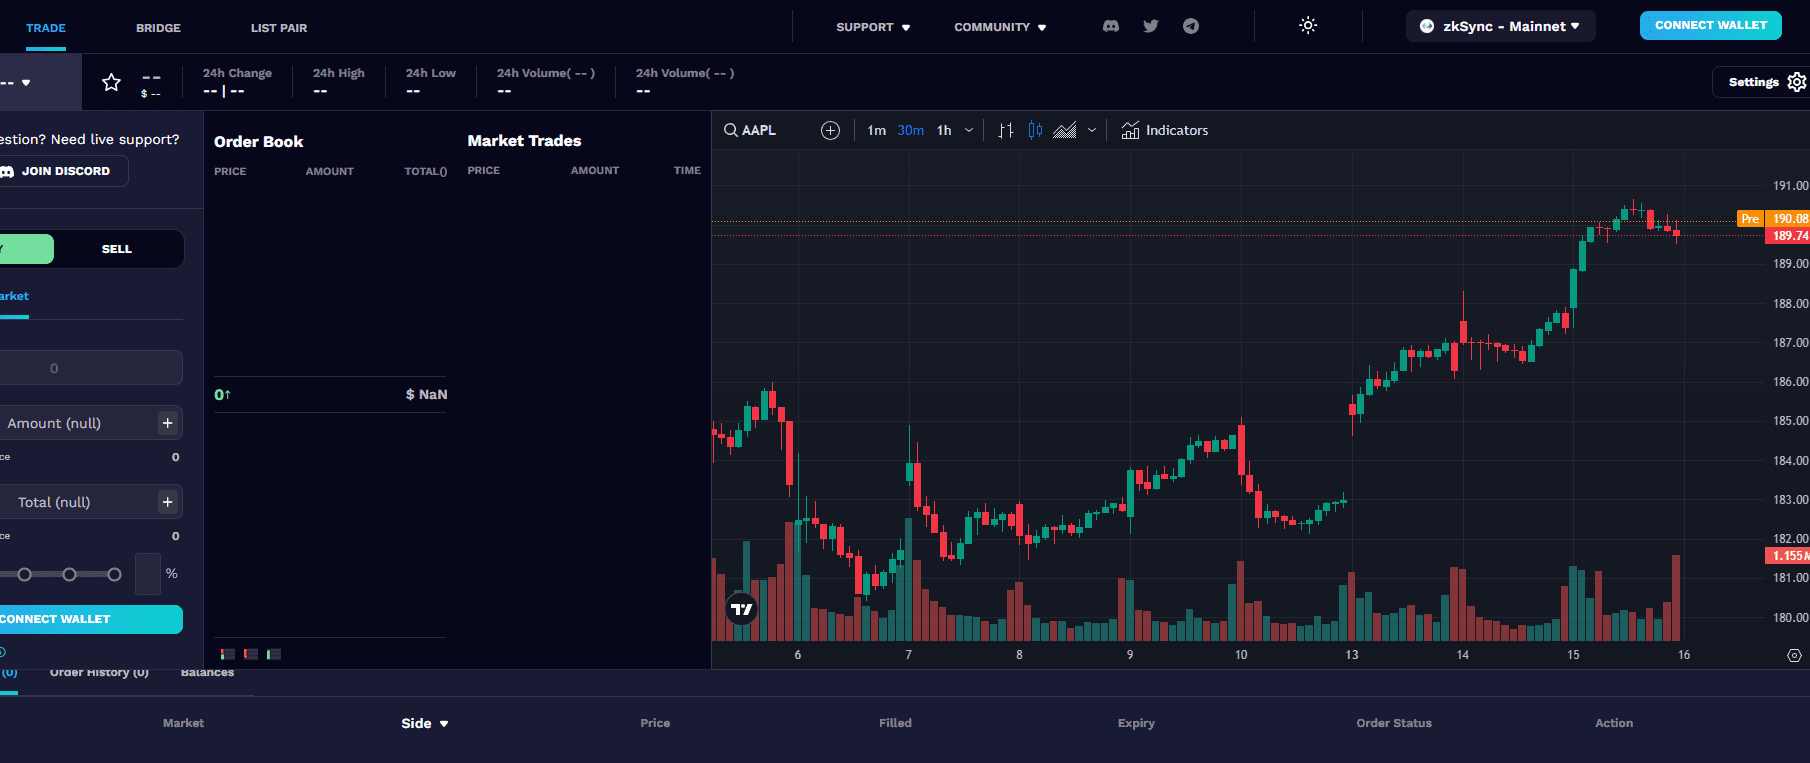Click the percentage input box
1810x763 pixels.
tap(148, 574)
